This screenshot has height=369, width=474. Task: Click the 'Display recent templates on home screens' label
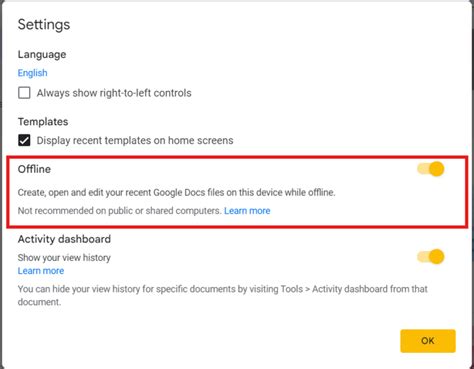pyautogui.click(x=135, y=140)
